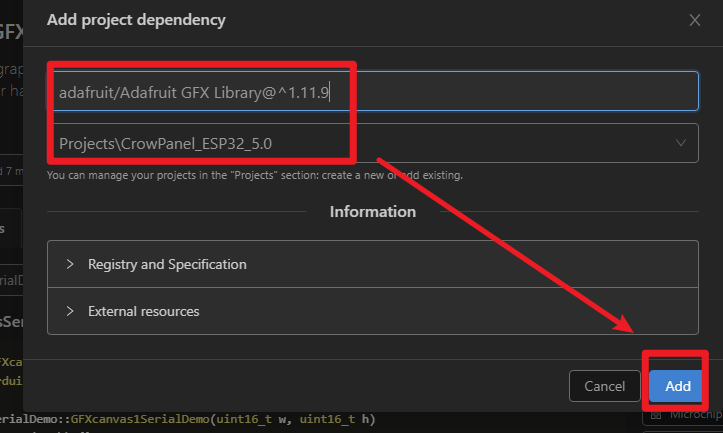Click GFXcanvas1SerialDemo code line in editor behind
This screenshot has width=723, height=433.
(188, 419)
